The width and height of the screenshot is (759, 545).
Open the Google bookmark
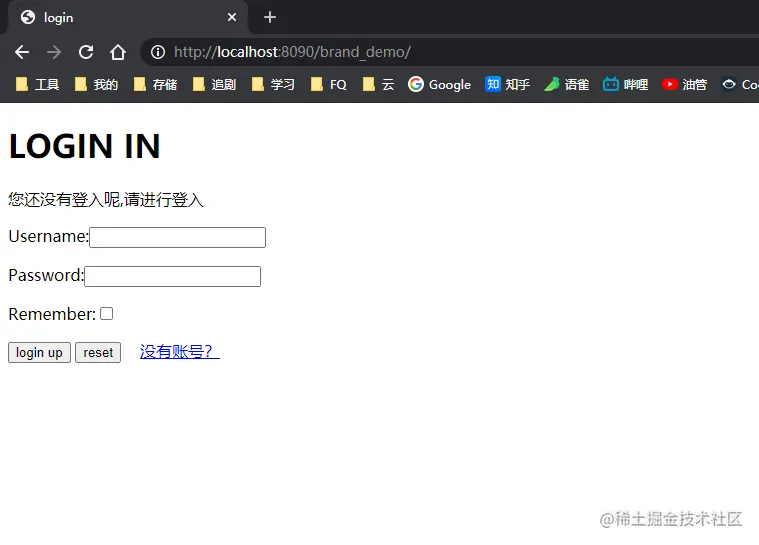coord(440,85)
